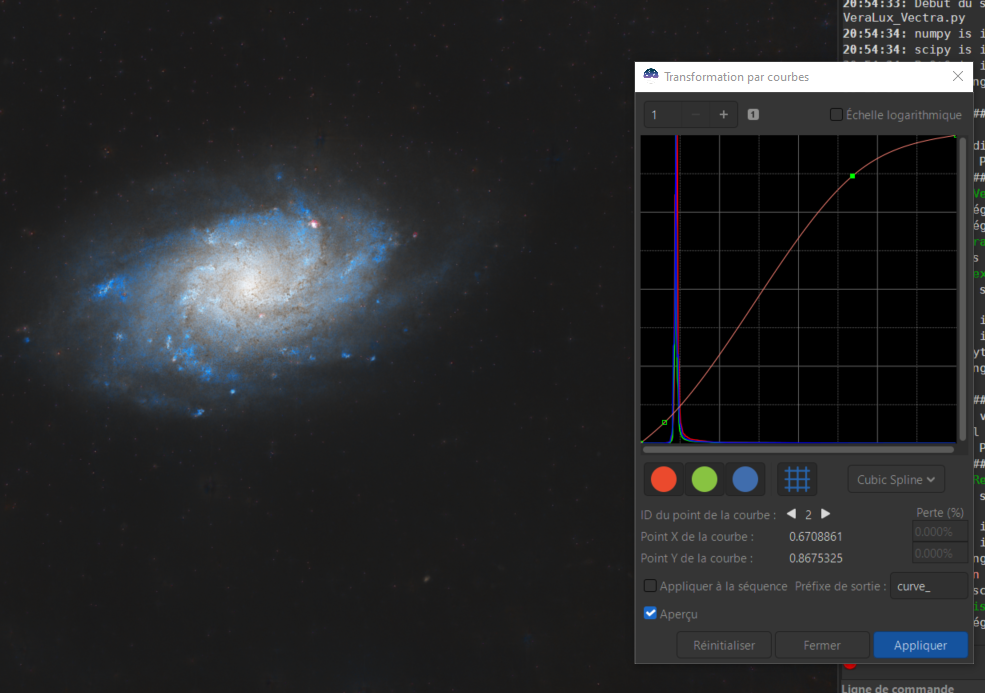The height and width of the screenshot is (693, 985).
Task: Go to next curve point ID
Action: (x=825, y=514)
